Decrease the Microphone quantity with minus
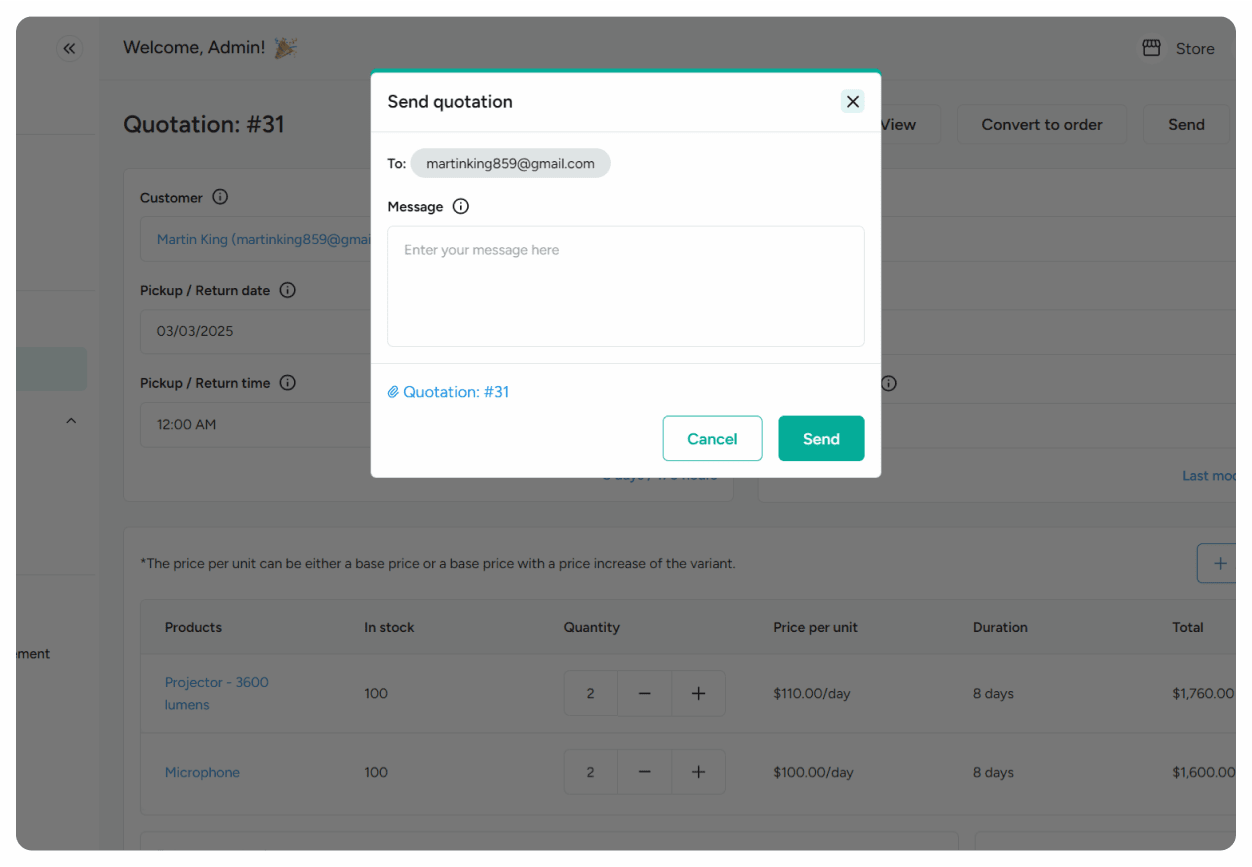This screenshot has height=867, width=1252. 644,772
